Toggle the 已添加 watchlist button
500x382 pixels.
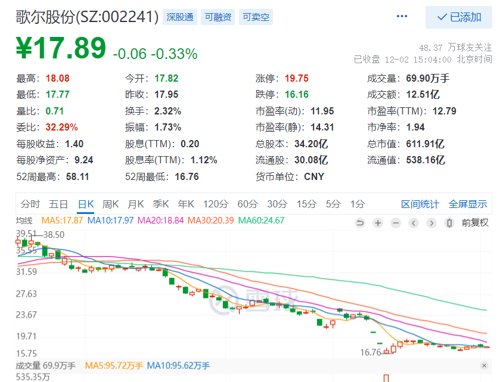pyautogui.click(x=459, y=17)
